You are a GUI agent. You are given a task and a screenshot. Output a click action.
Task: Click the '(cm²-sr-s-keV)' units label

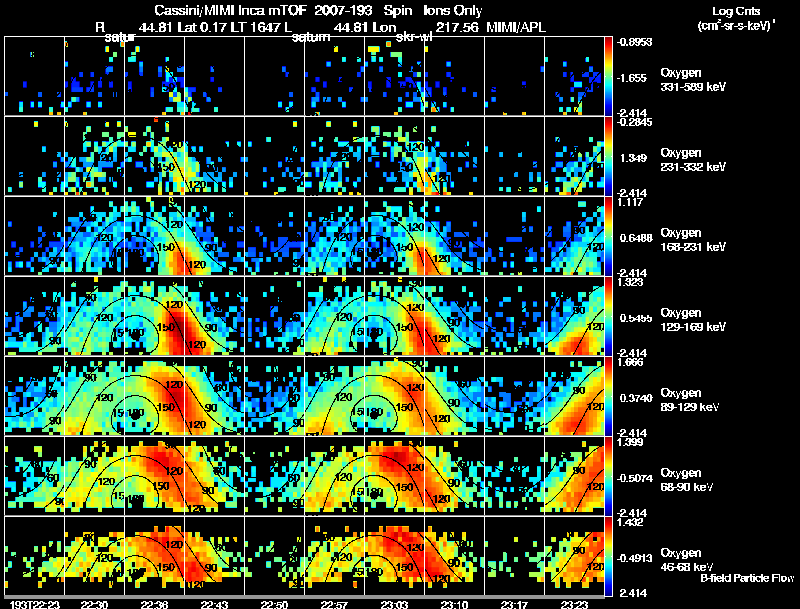735,26
